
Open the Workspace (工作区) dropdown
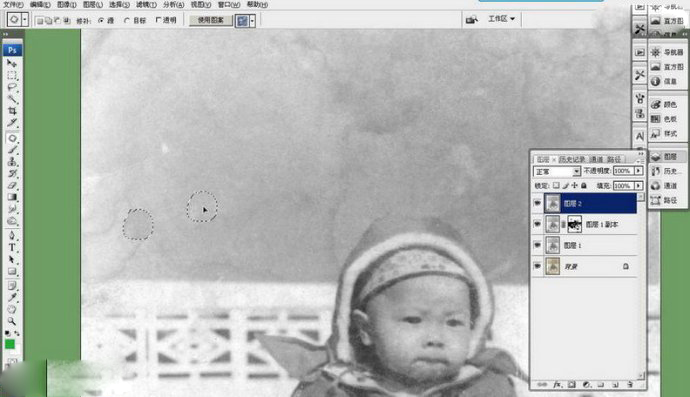coord(501,19)
